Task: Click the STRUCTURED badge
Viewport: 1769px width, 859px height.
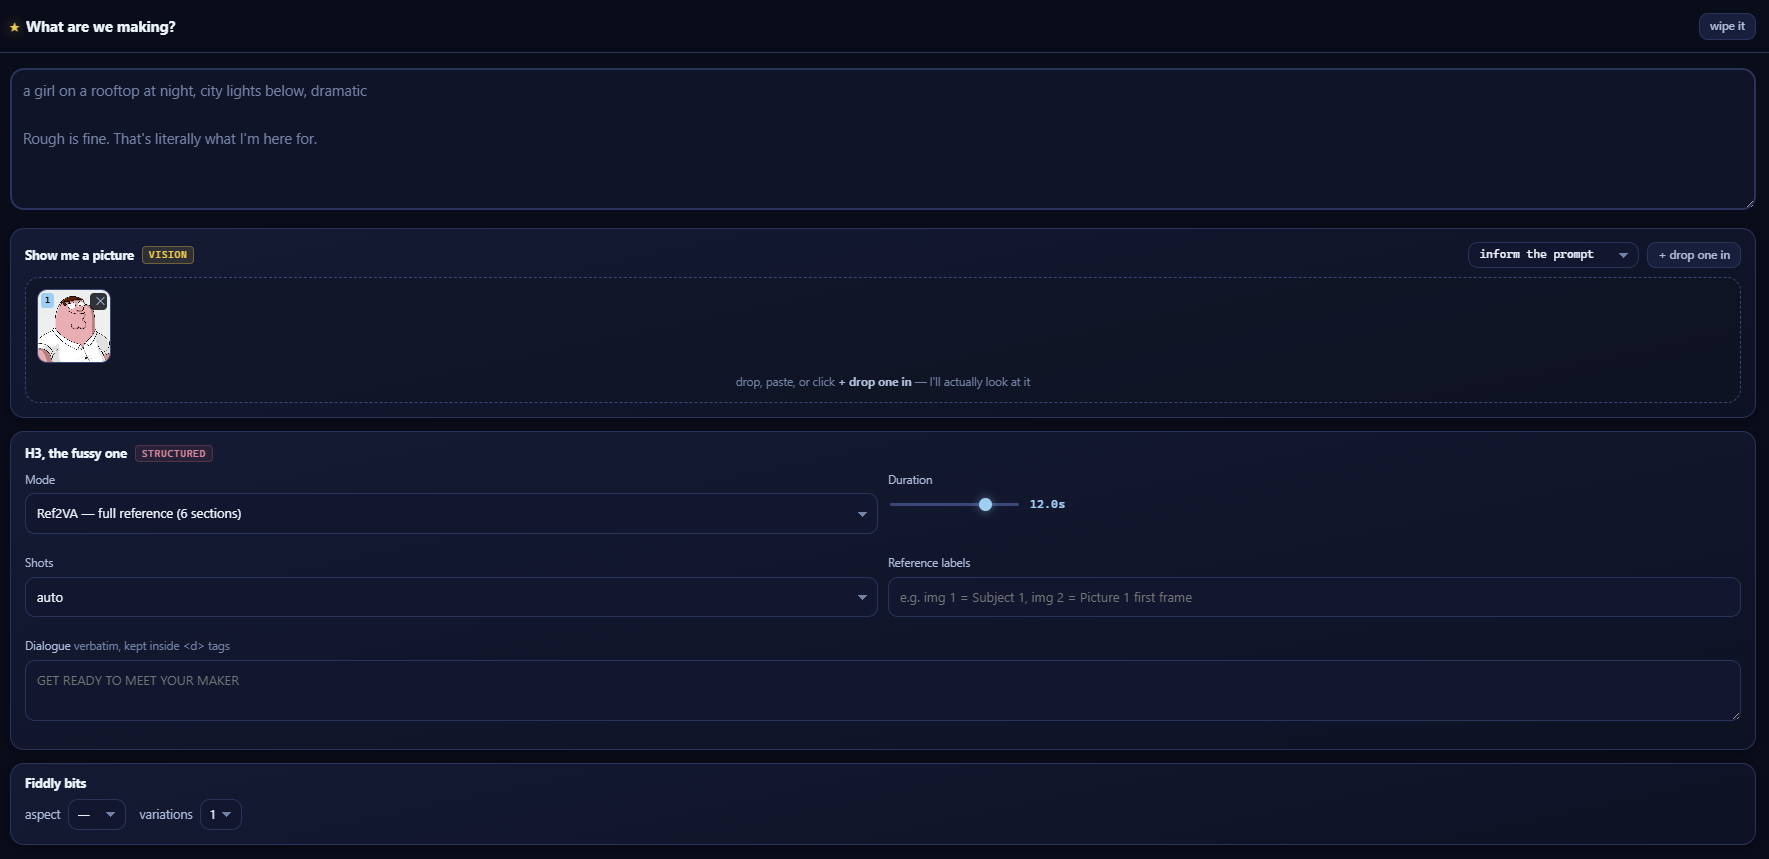Action: 174,454
